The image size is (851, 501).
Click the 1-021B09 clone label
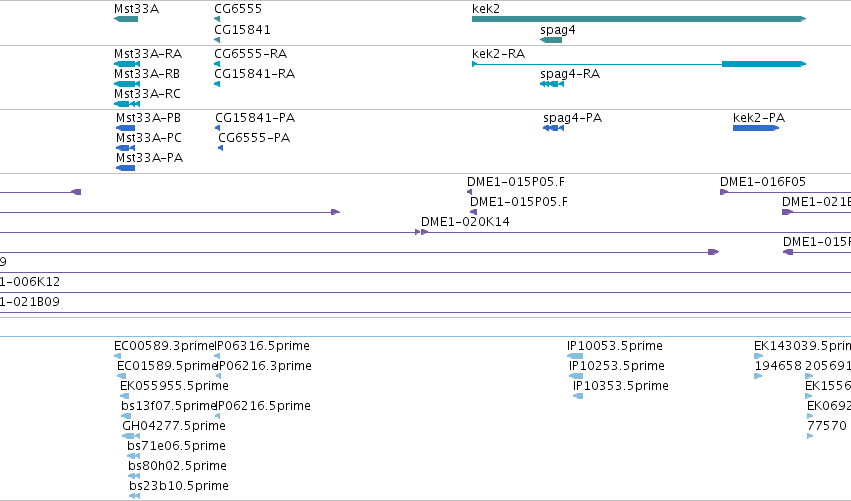30,302
